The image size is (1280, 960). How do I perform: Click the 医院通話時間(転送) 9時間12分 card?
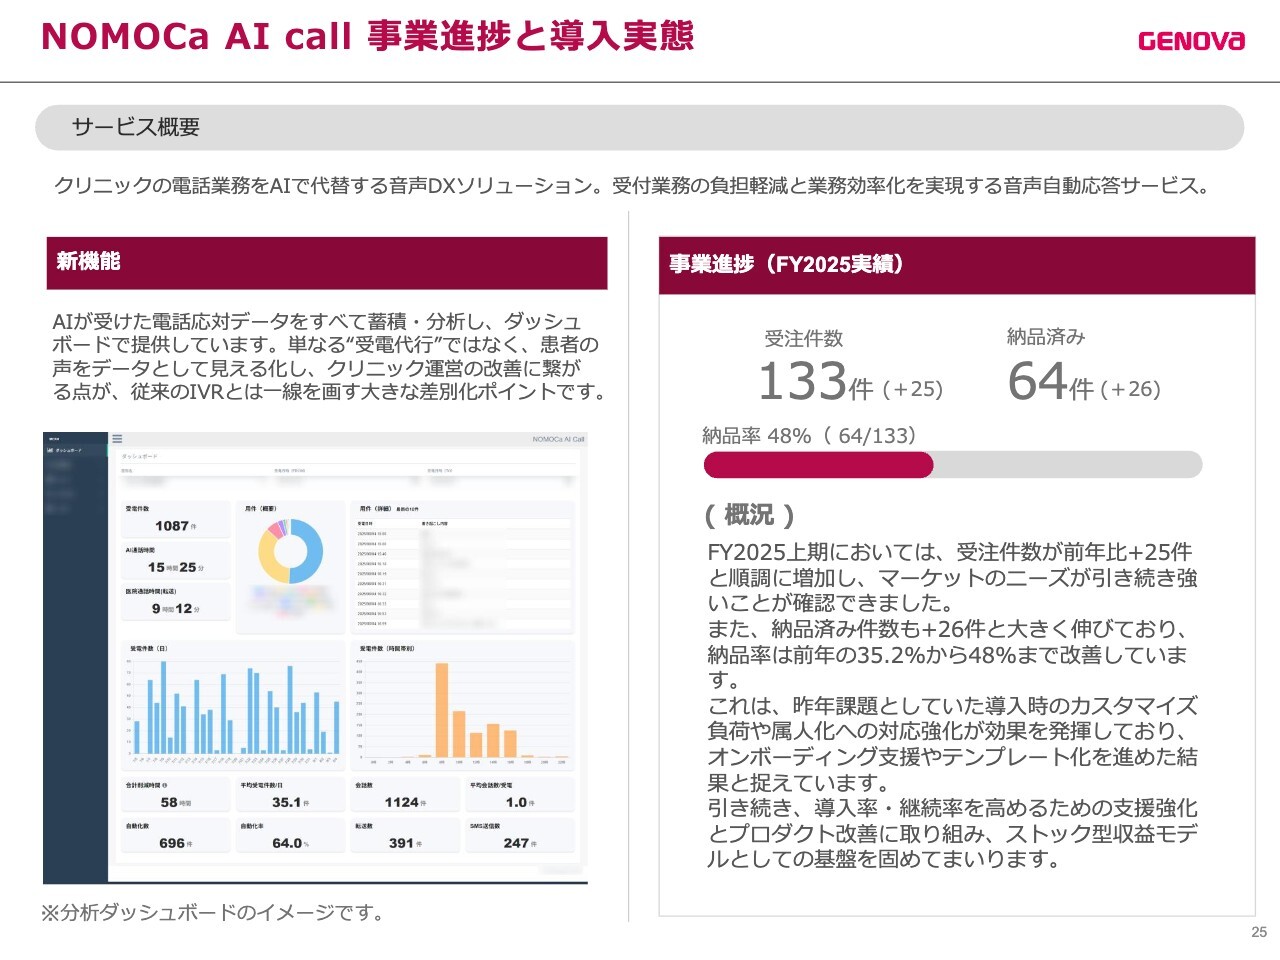(x=175, y=602)
